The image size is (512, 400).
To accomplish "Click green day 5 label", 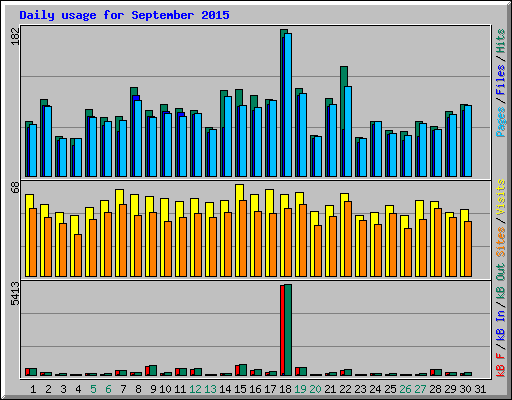I will coord(93,389).
